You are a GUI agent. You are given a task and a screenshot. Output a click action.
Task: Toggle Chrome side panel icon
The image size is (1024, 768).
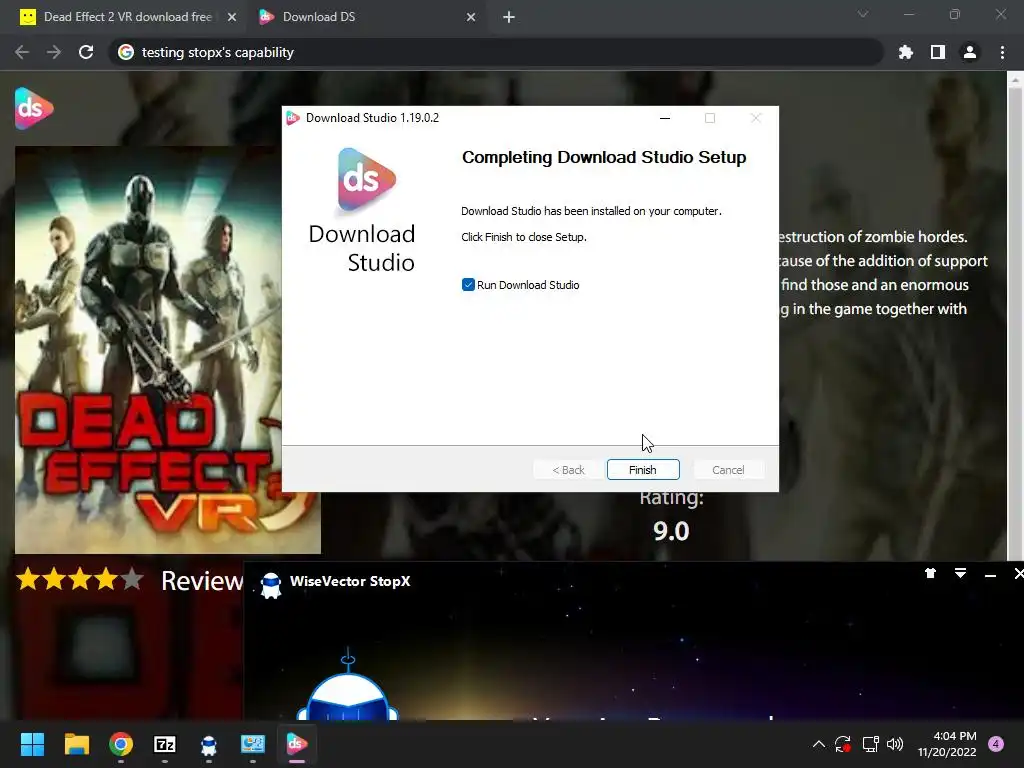pos(938,52)
